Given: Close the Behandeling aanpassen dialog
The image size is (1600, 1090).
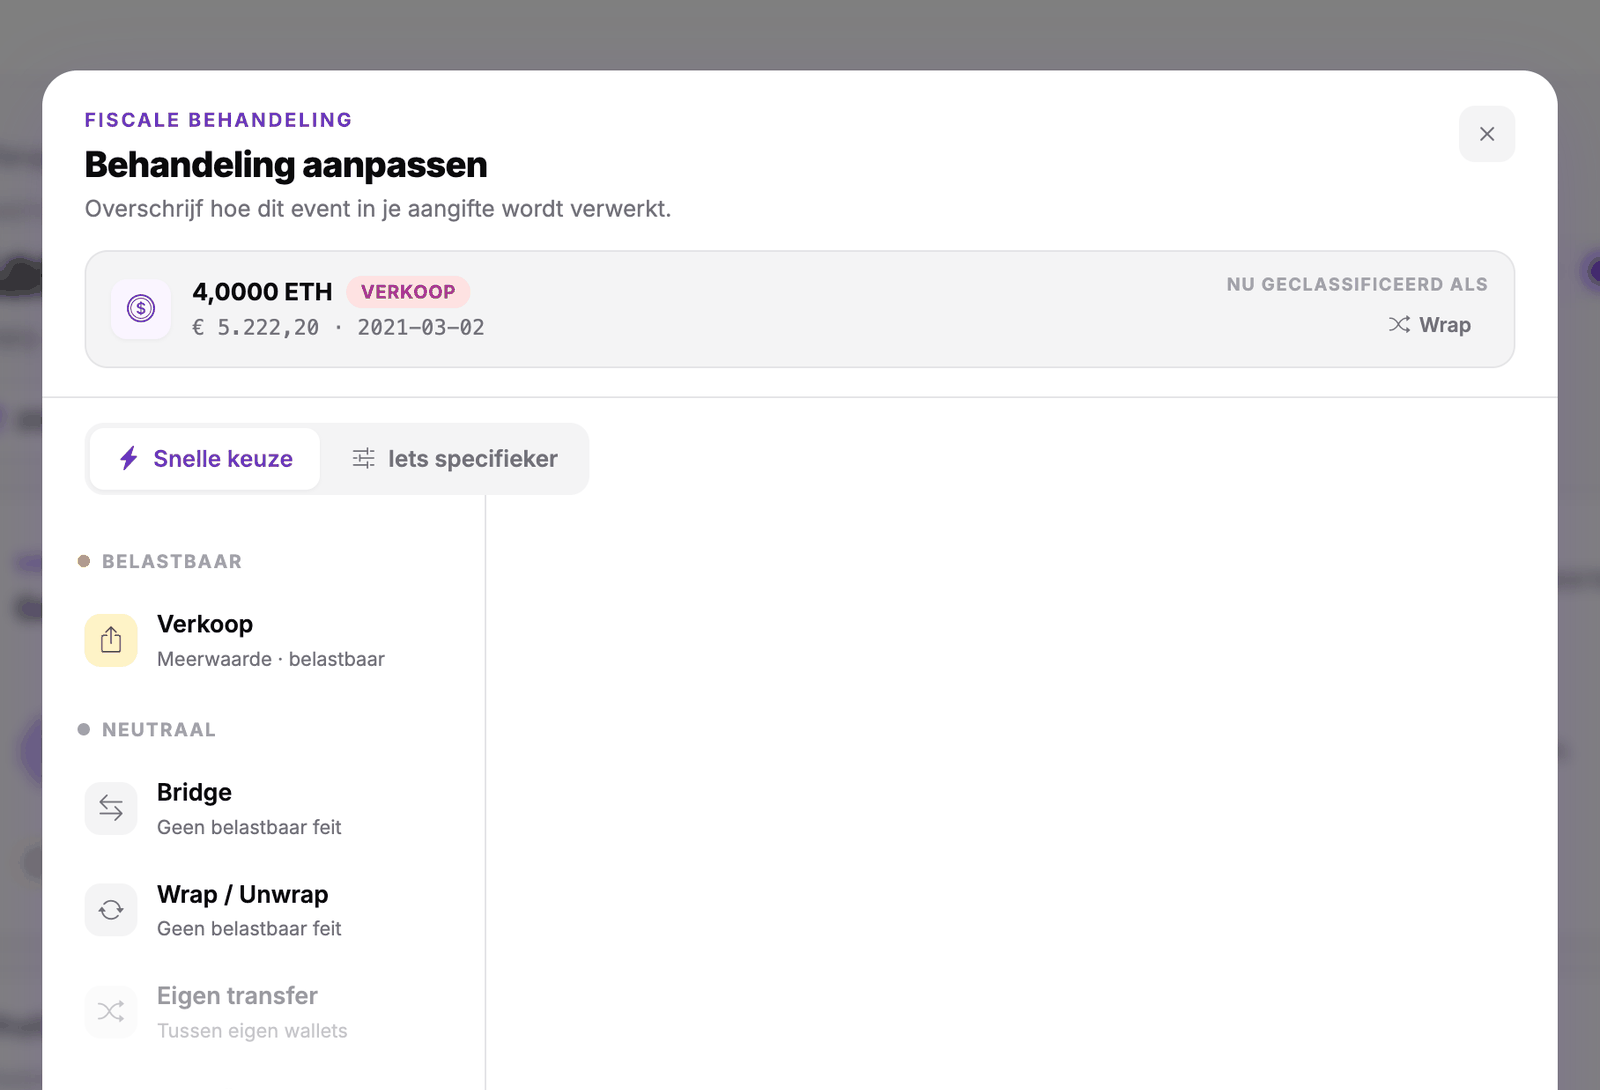Looking at the screenshot, I should pyautogui.click(x=1487, y=134).
